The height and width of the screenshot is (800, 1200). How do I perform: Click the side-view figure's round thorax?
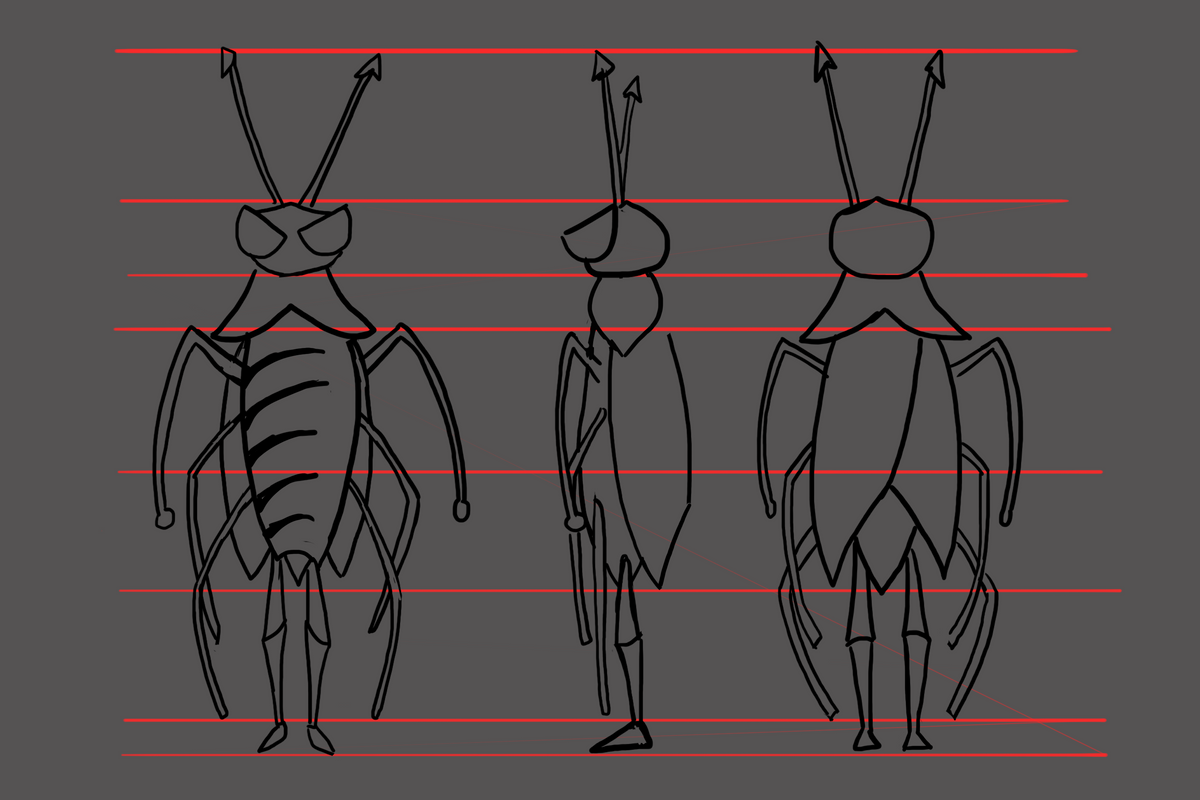coord(626,308)
